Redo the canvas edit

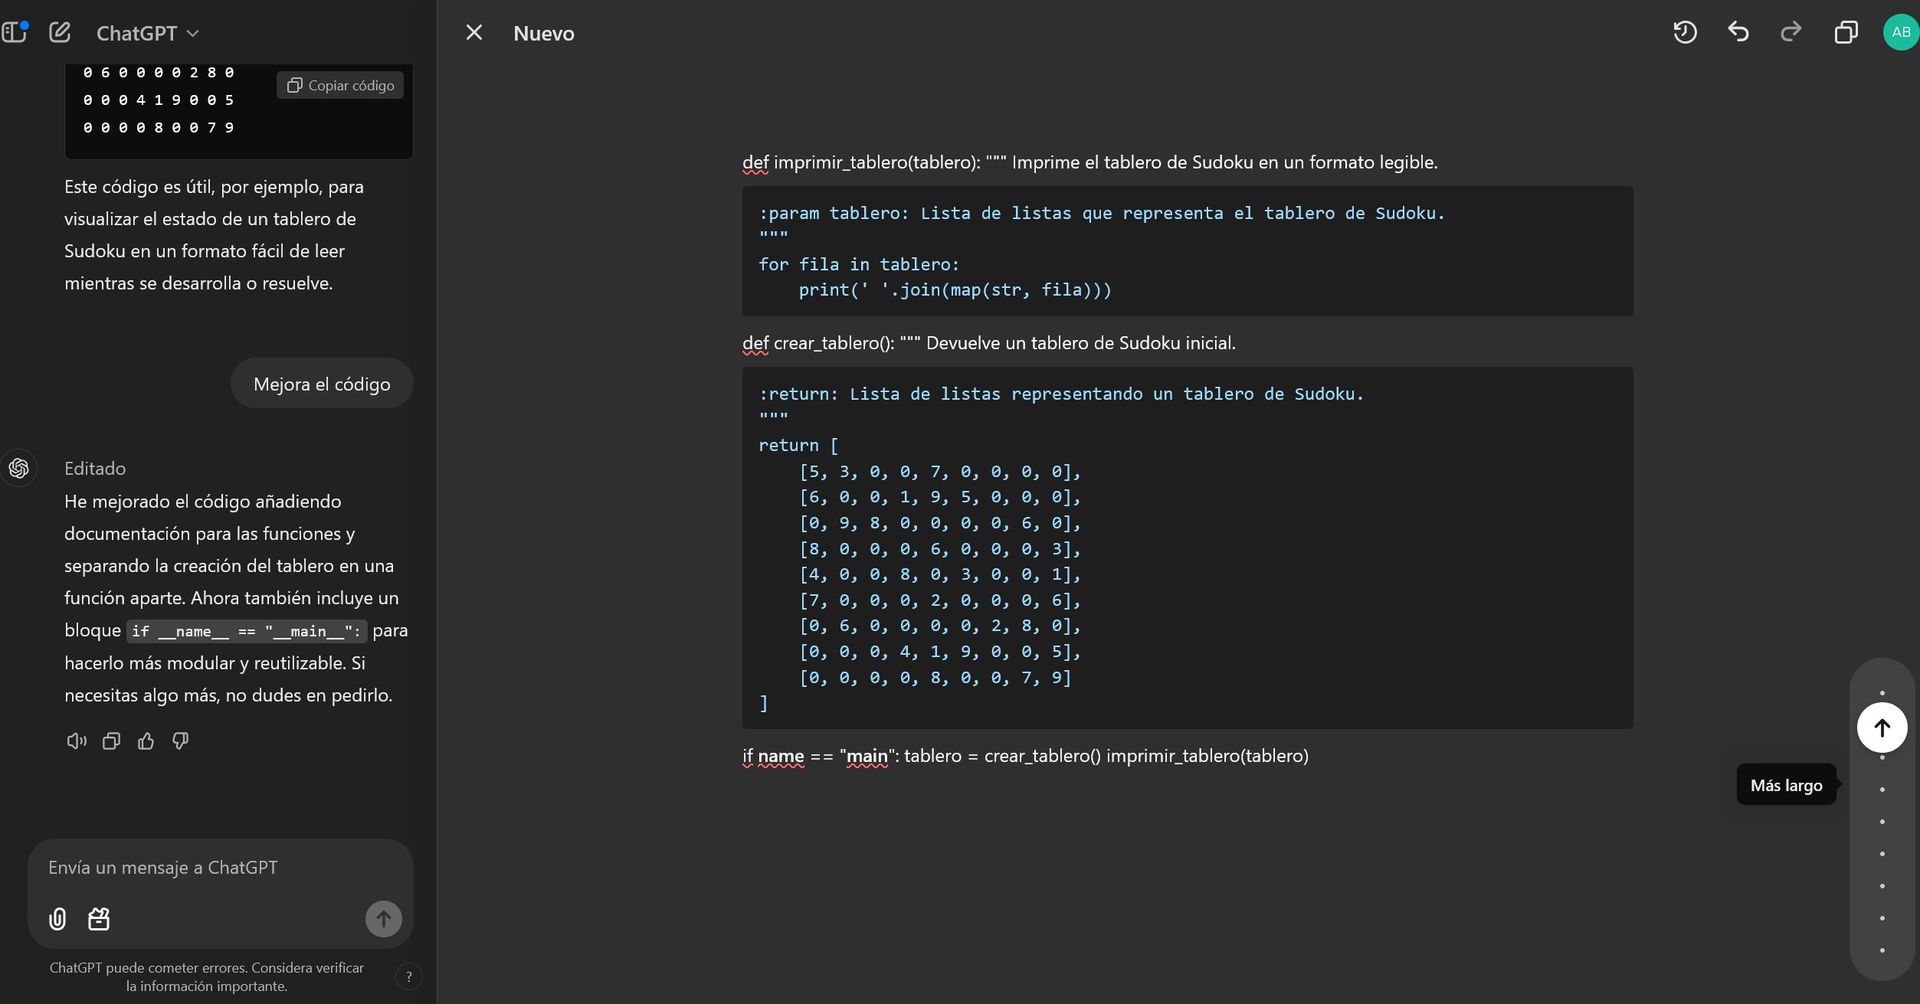(1791, 32)
